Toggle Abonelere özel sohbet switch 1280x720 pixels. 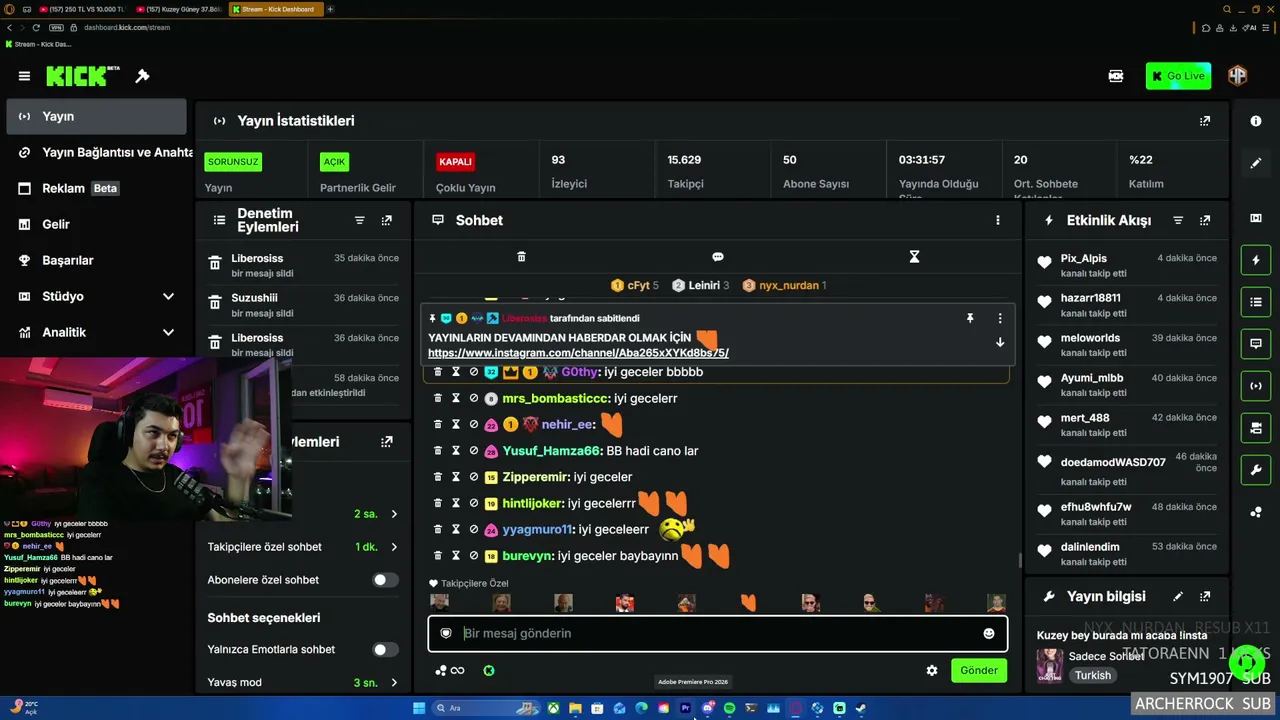point(385,580)
